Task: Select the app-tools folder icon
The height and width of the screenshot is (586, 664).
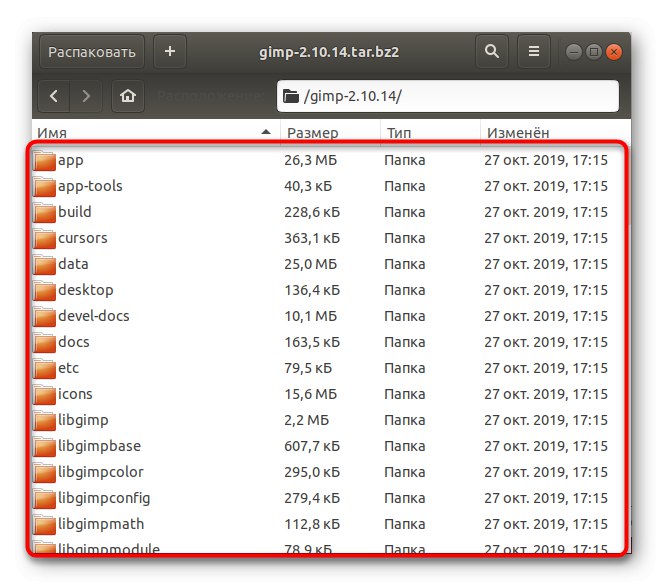Action: (x=44, y=186)
